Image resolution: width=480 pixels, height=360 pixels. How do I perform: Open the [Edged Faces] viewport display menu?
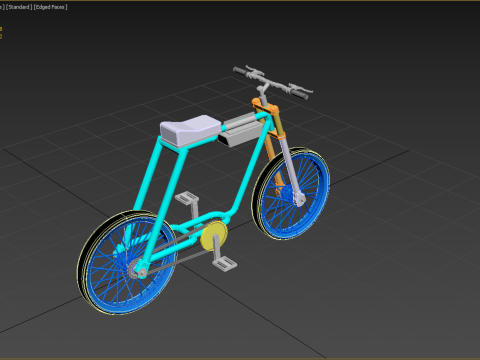coord(50,7)
